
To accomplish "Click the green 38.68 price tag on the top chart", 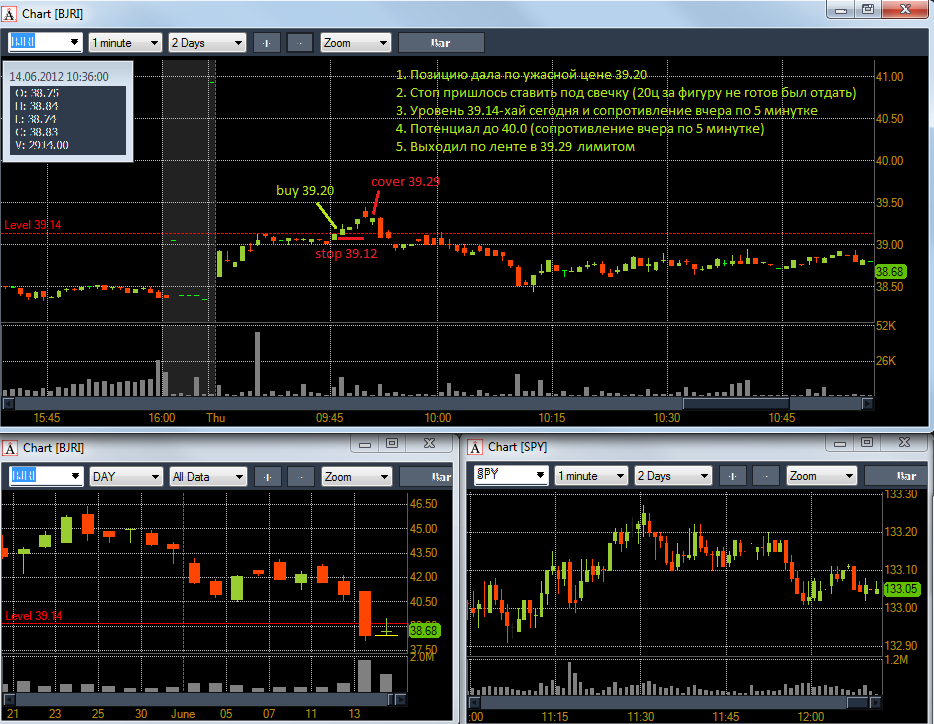I will 889,272.
